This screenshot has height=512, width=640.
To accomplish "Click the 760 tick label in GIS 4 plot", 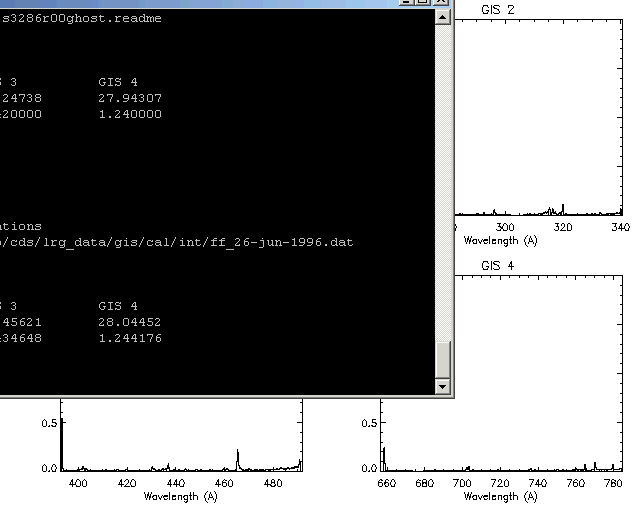I will (576, 483).
